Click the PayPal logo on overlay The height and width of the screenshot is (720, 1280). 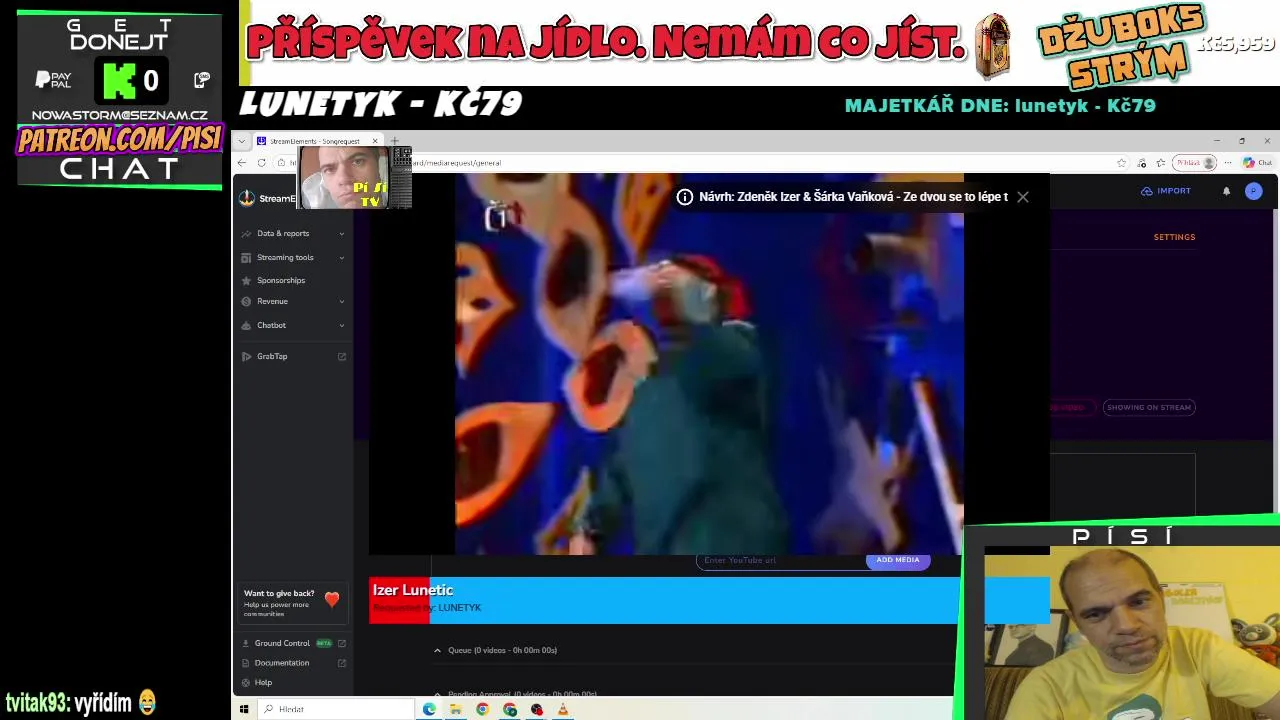[x=54, y=80]
